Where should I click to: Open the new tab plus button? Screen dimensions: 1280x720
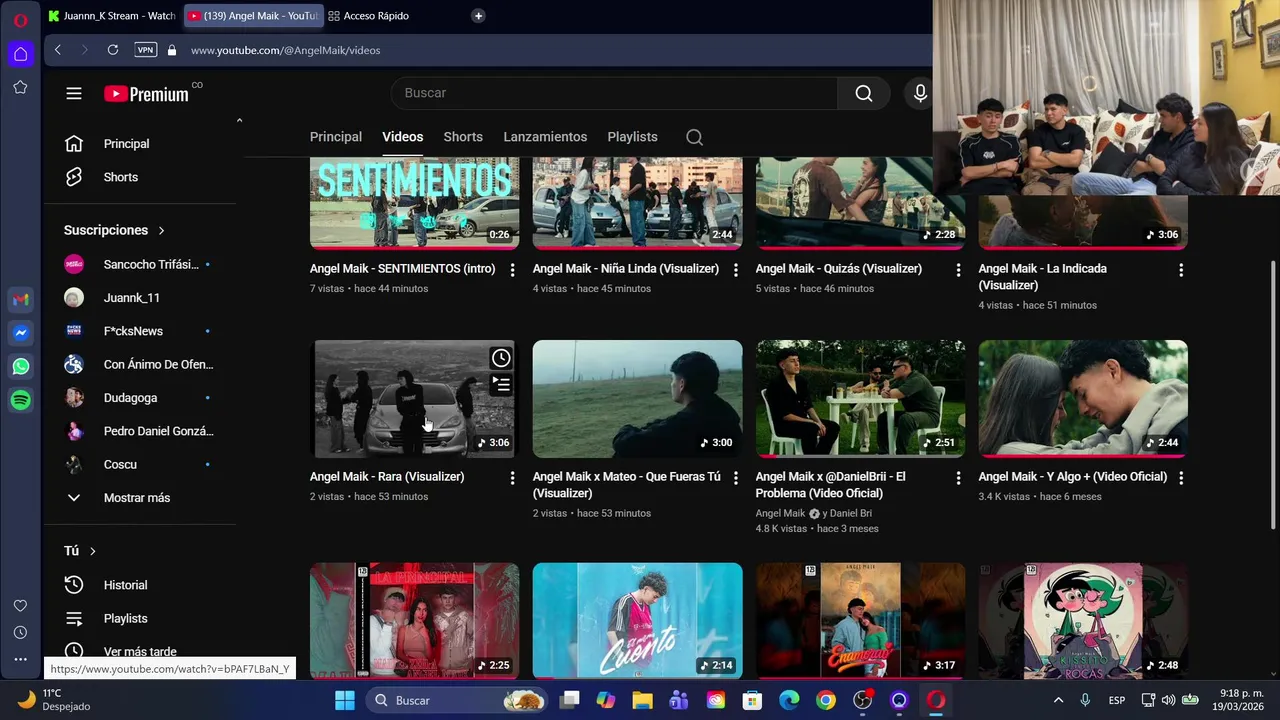pyautogui.click(x=478, y=16)
